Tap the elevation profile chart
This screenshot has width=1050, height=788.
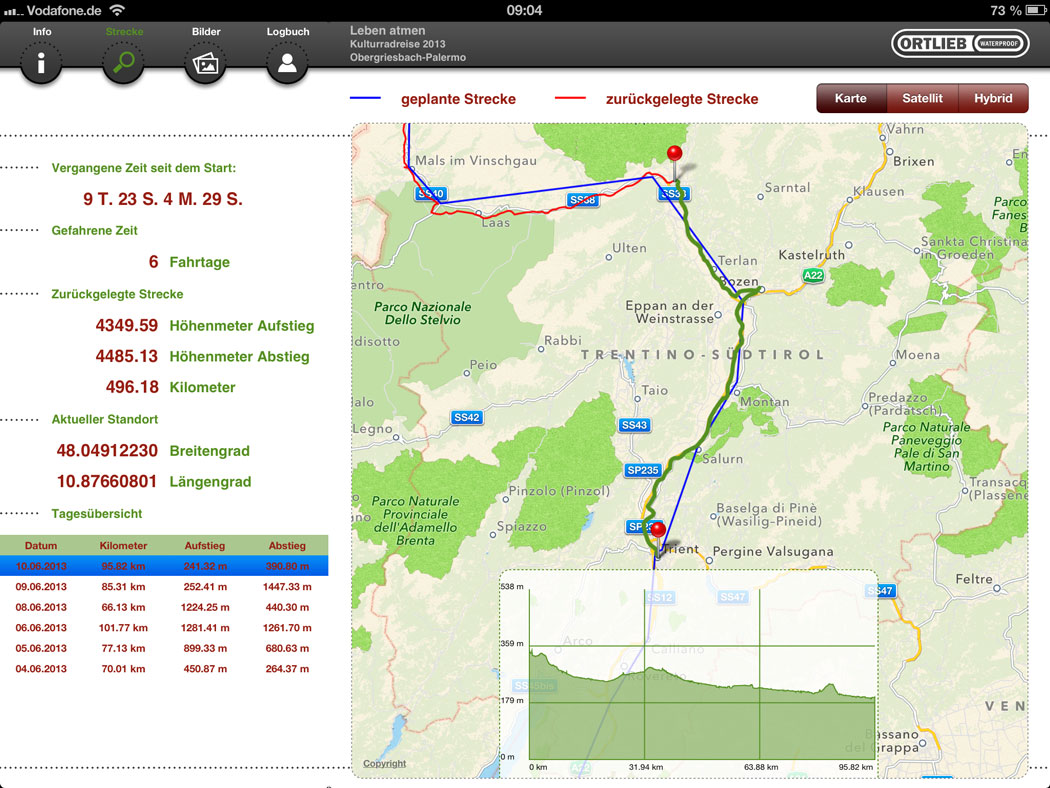tap(689, 674)
